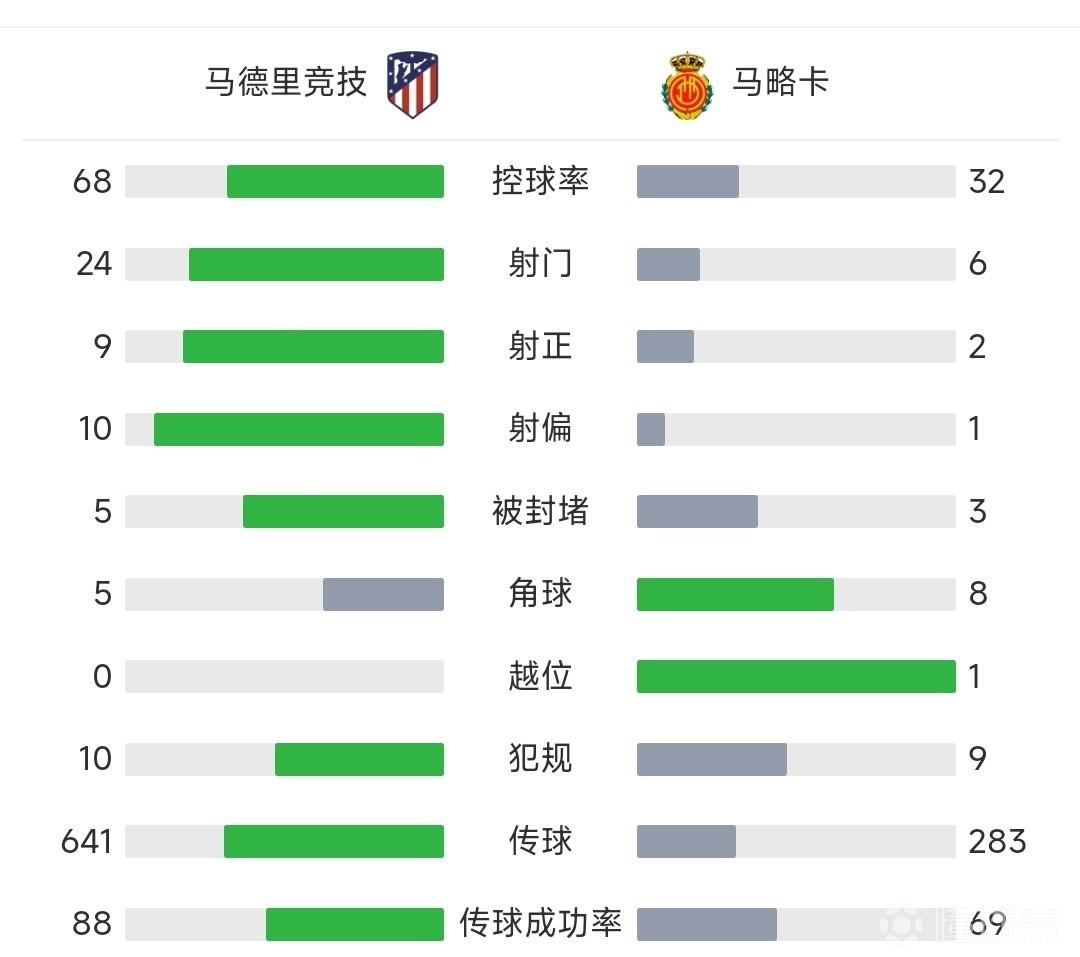Click the Mallorca club crest
This screenshot has width=1080, height=957.
coord(686,85)
